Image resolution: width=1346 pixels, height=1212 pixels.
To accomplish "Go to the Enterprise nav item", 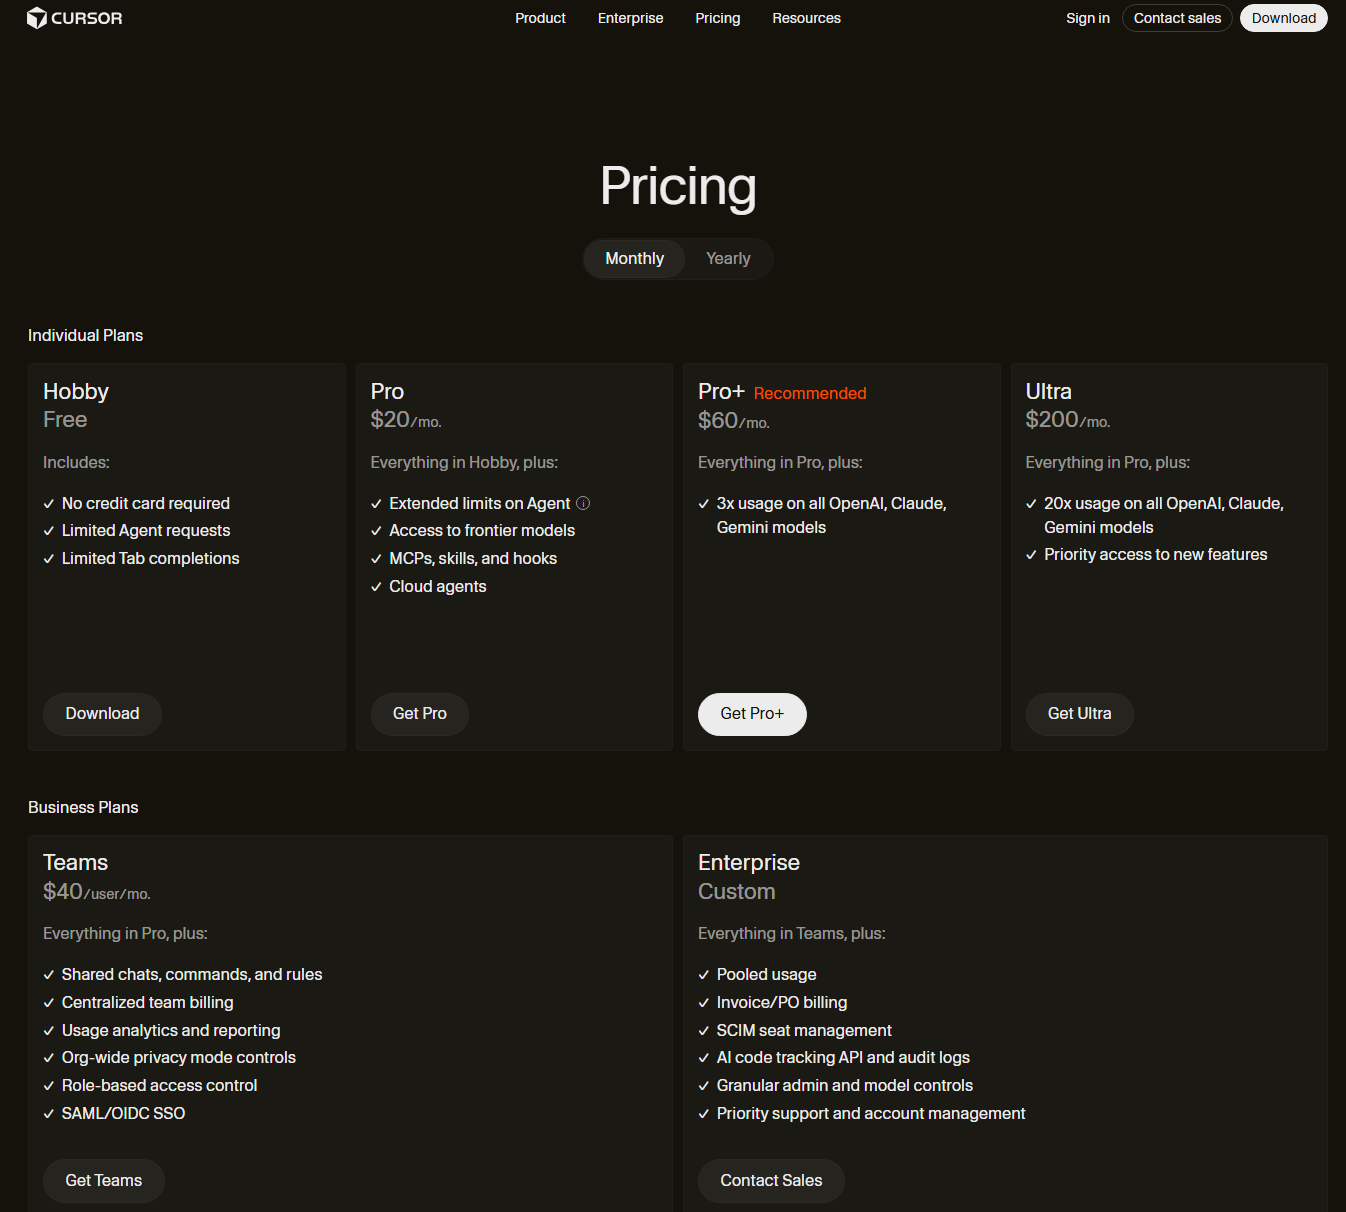I will (630, 18).
